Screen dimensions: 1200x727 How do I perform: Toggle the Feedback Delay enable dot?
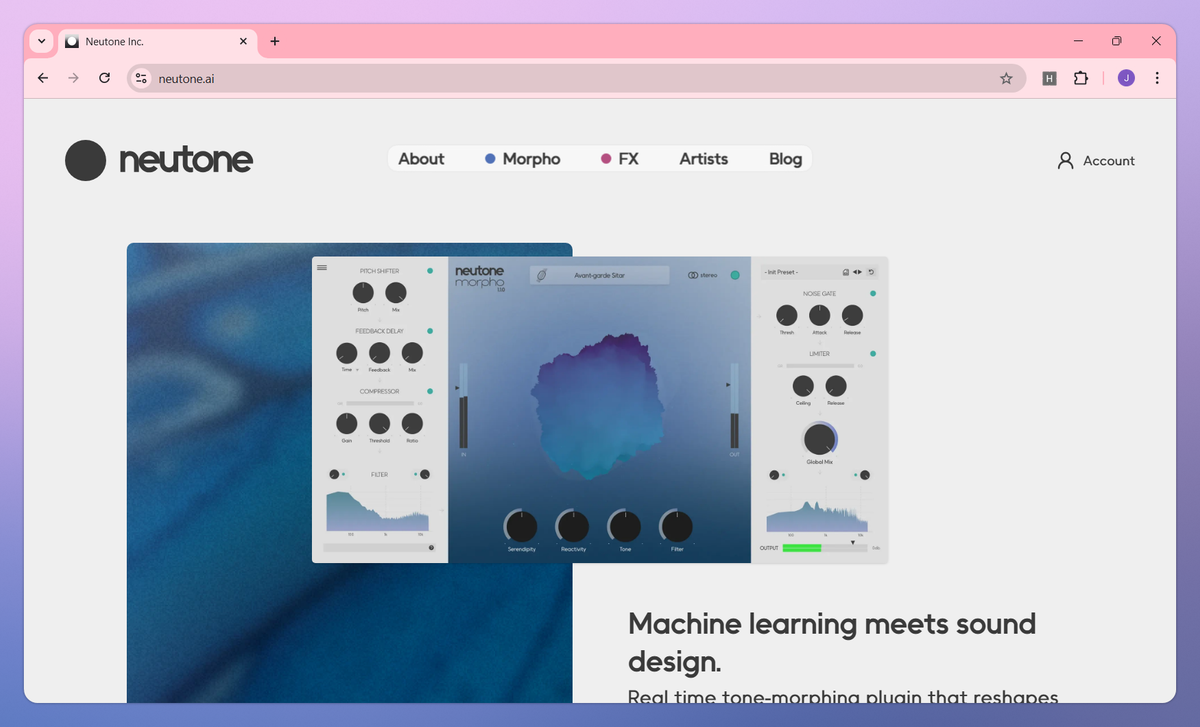430,331
